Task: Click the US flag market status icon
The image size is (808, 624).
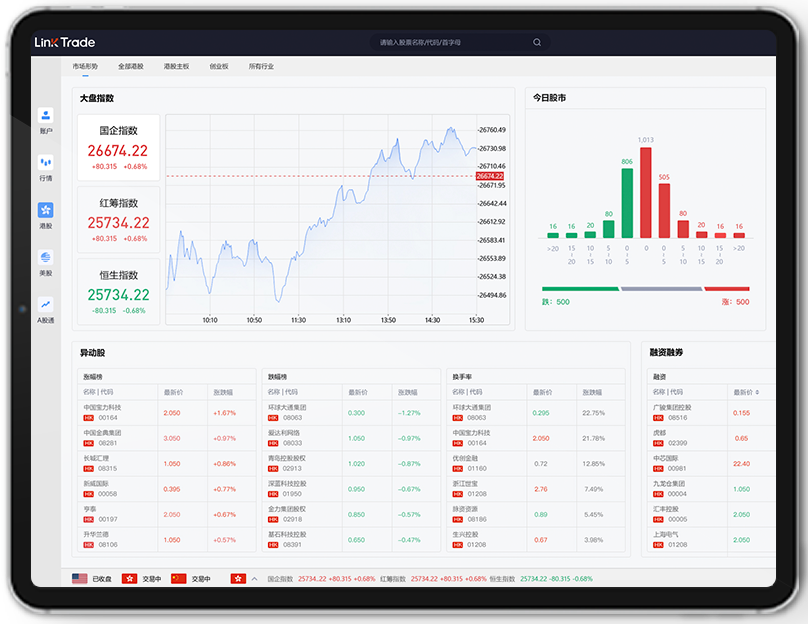Action: pos(79,578)
